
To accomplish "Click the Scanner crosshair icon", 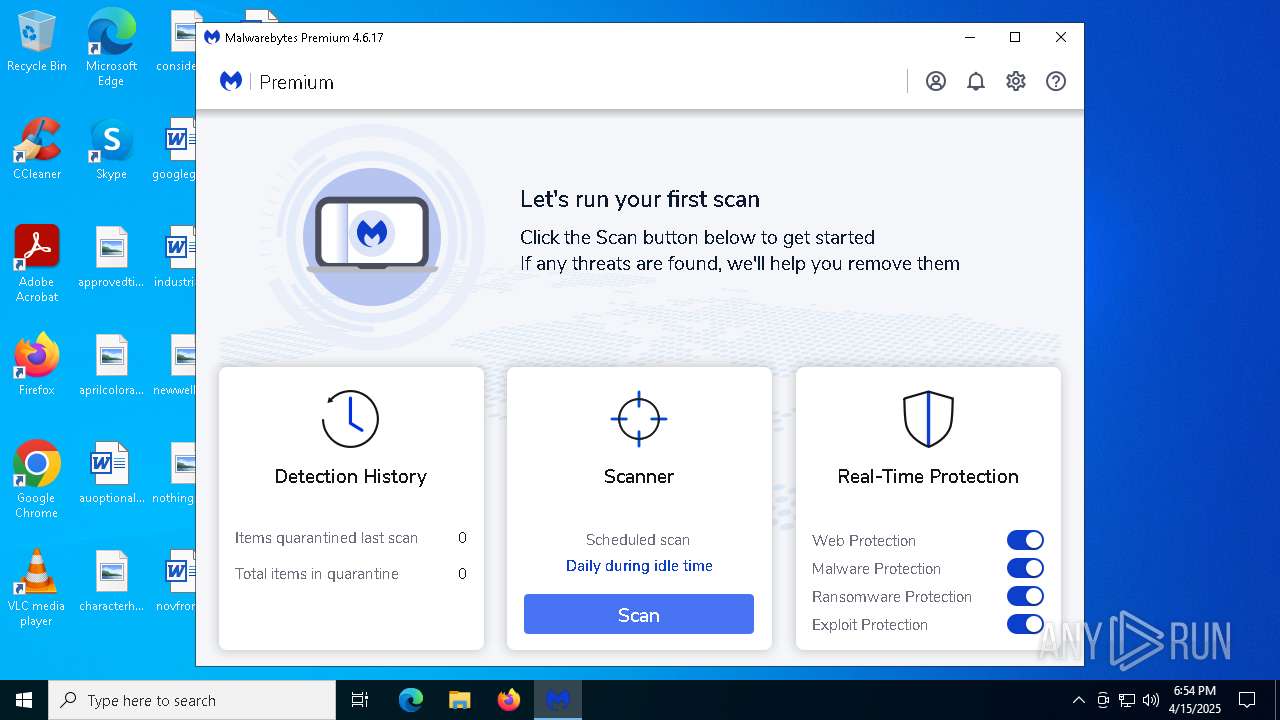I will (x=639, y=418).
